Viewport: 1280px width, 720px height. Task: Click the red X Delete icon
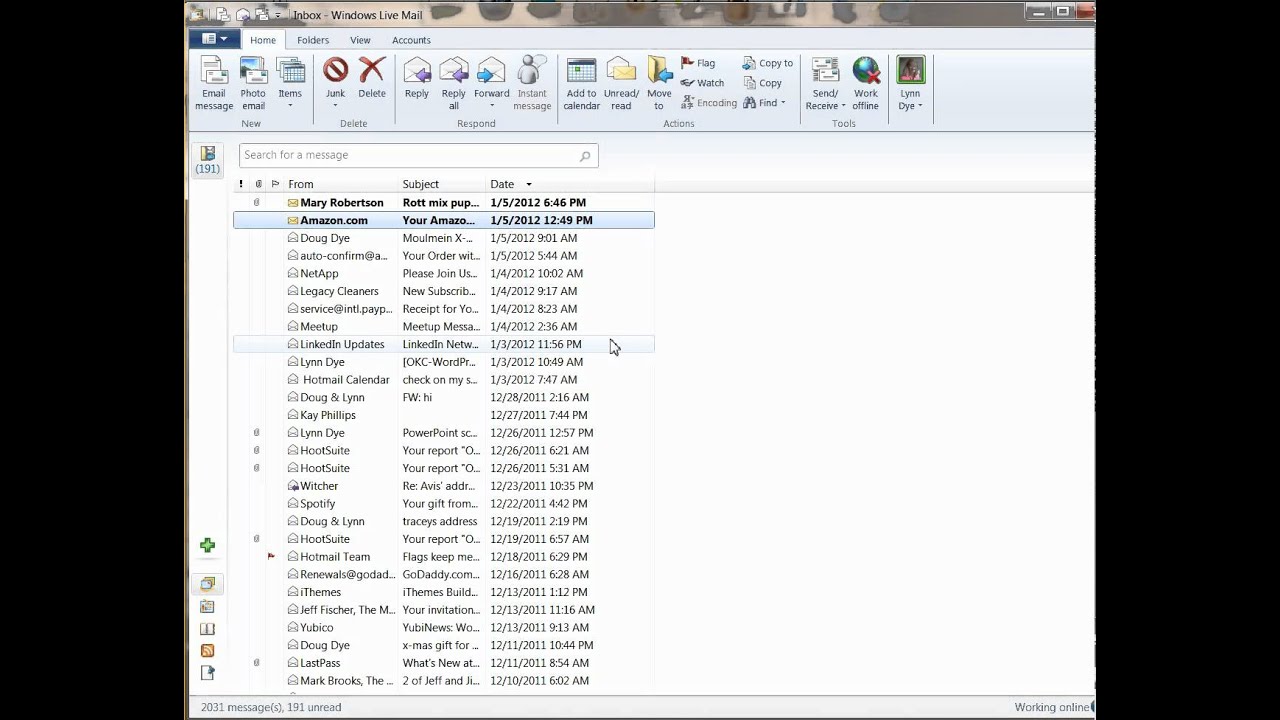tap(372, 70)
